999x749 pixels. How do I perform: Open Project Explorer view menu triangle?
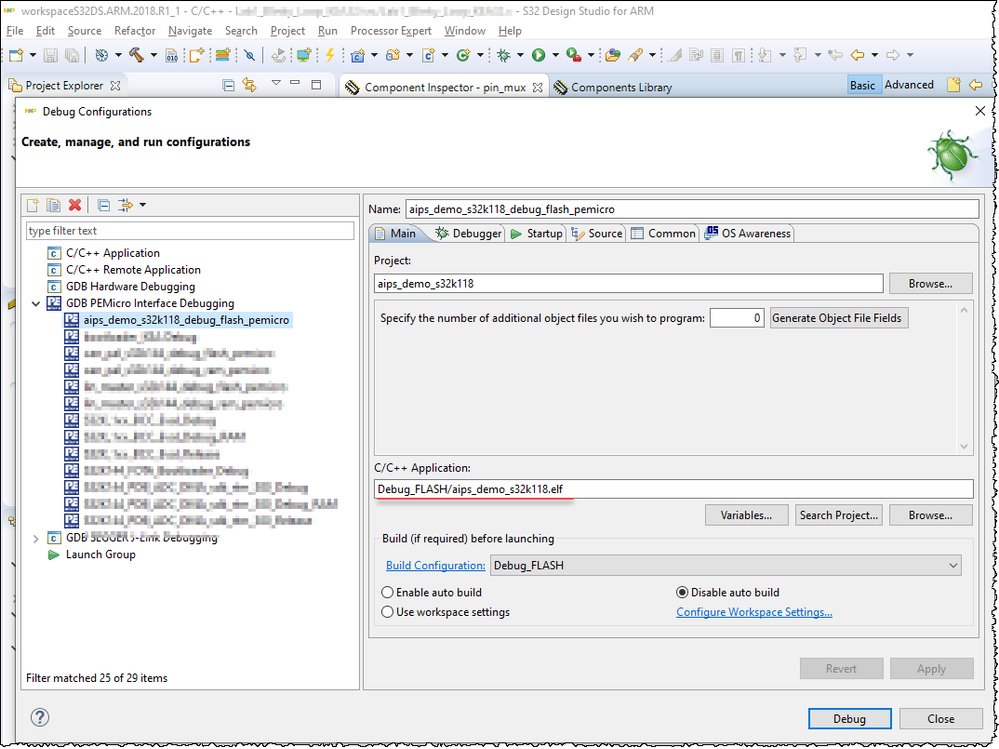point(276,83)
